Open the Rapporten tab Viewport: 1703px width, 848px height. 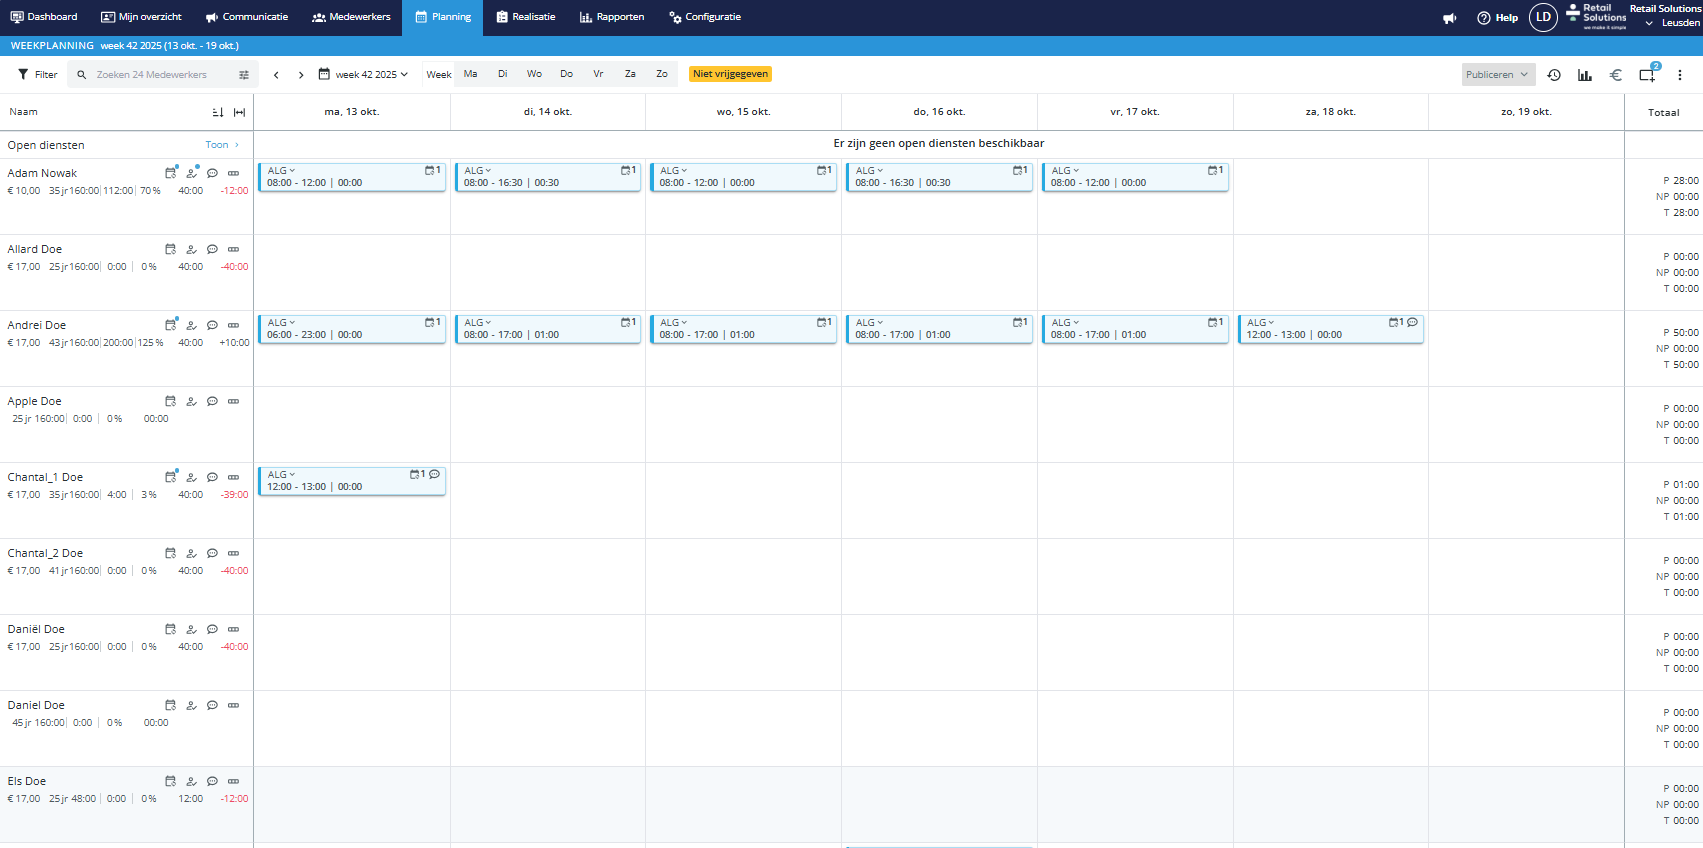click(x=612, y=17)
